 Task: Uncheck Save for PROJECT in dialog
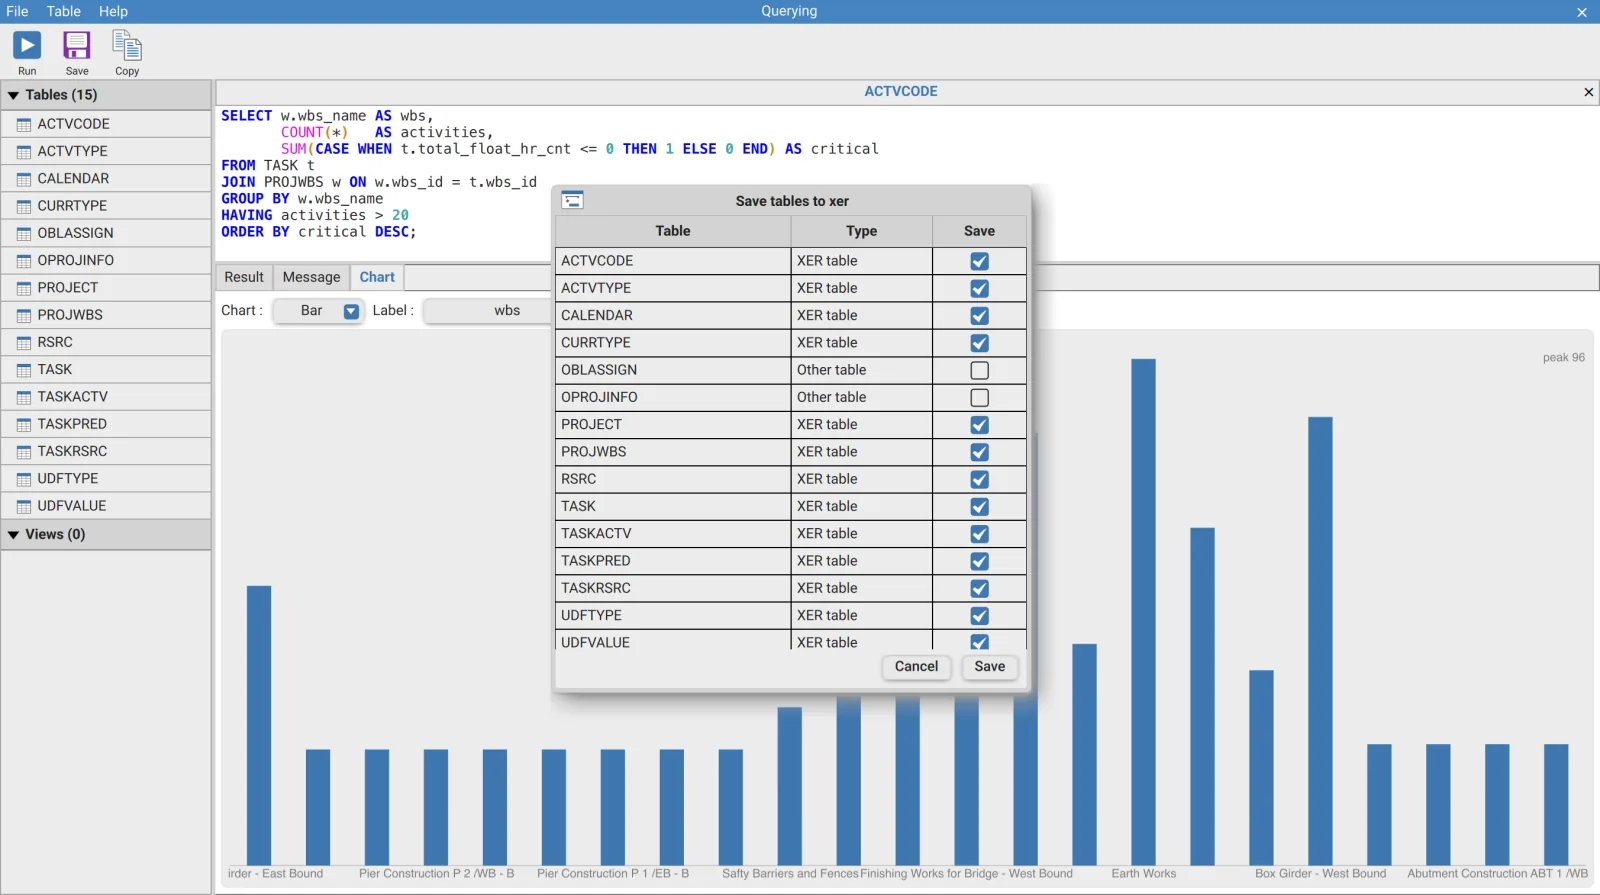(x=980, y=425)
